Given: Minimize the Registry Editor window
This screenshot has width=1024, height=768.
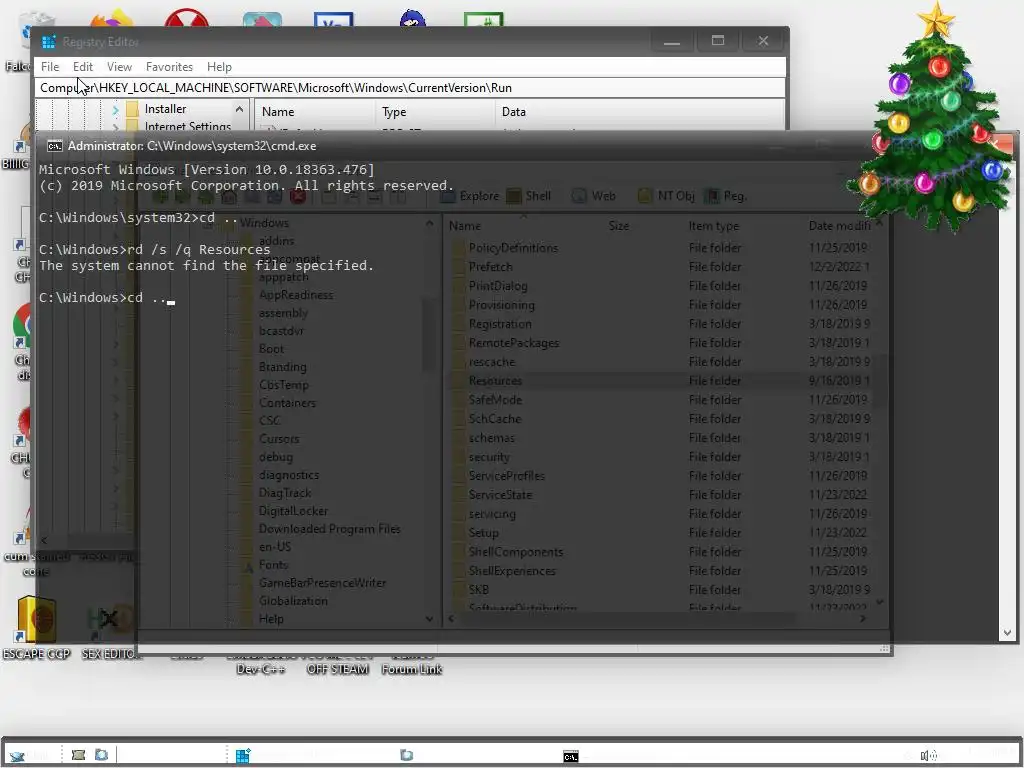Looking at the screenshot, I should [672, 41].
